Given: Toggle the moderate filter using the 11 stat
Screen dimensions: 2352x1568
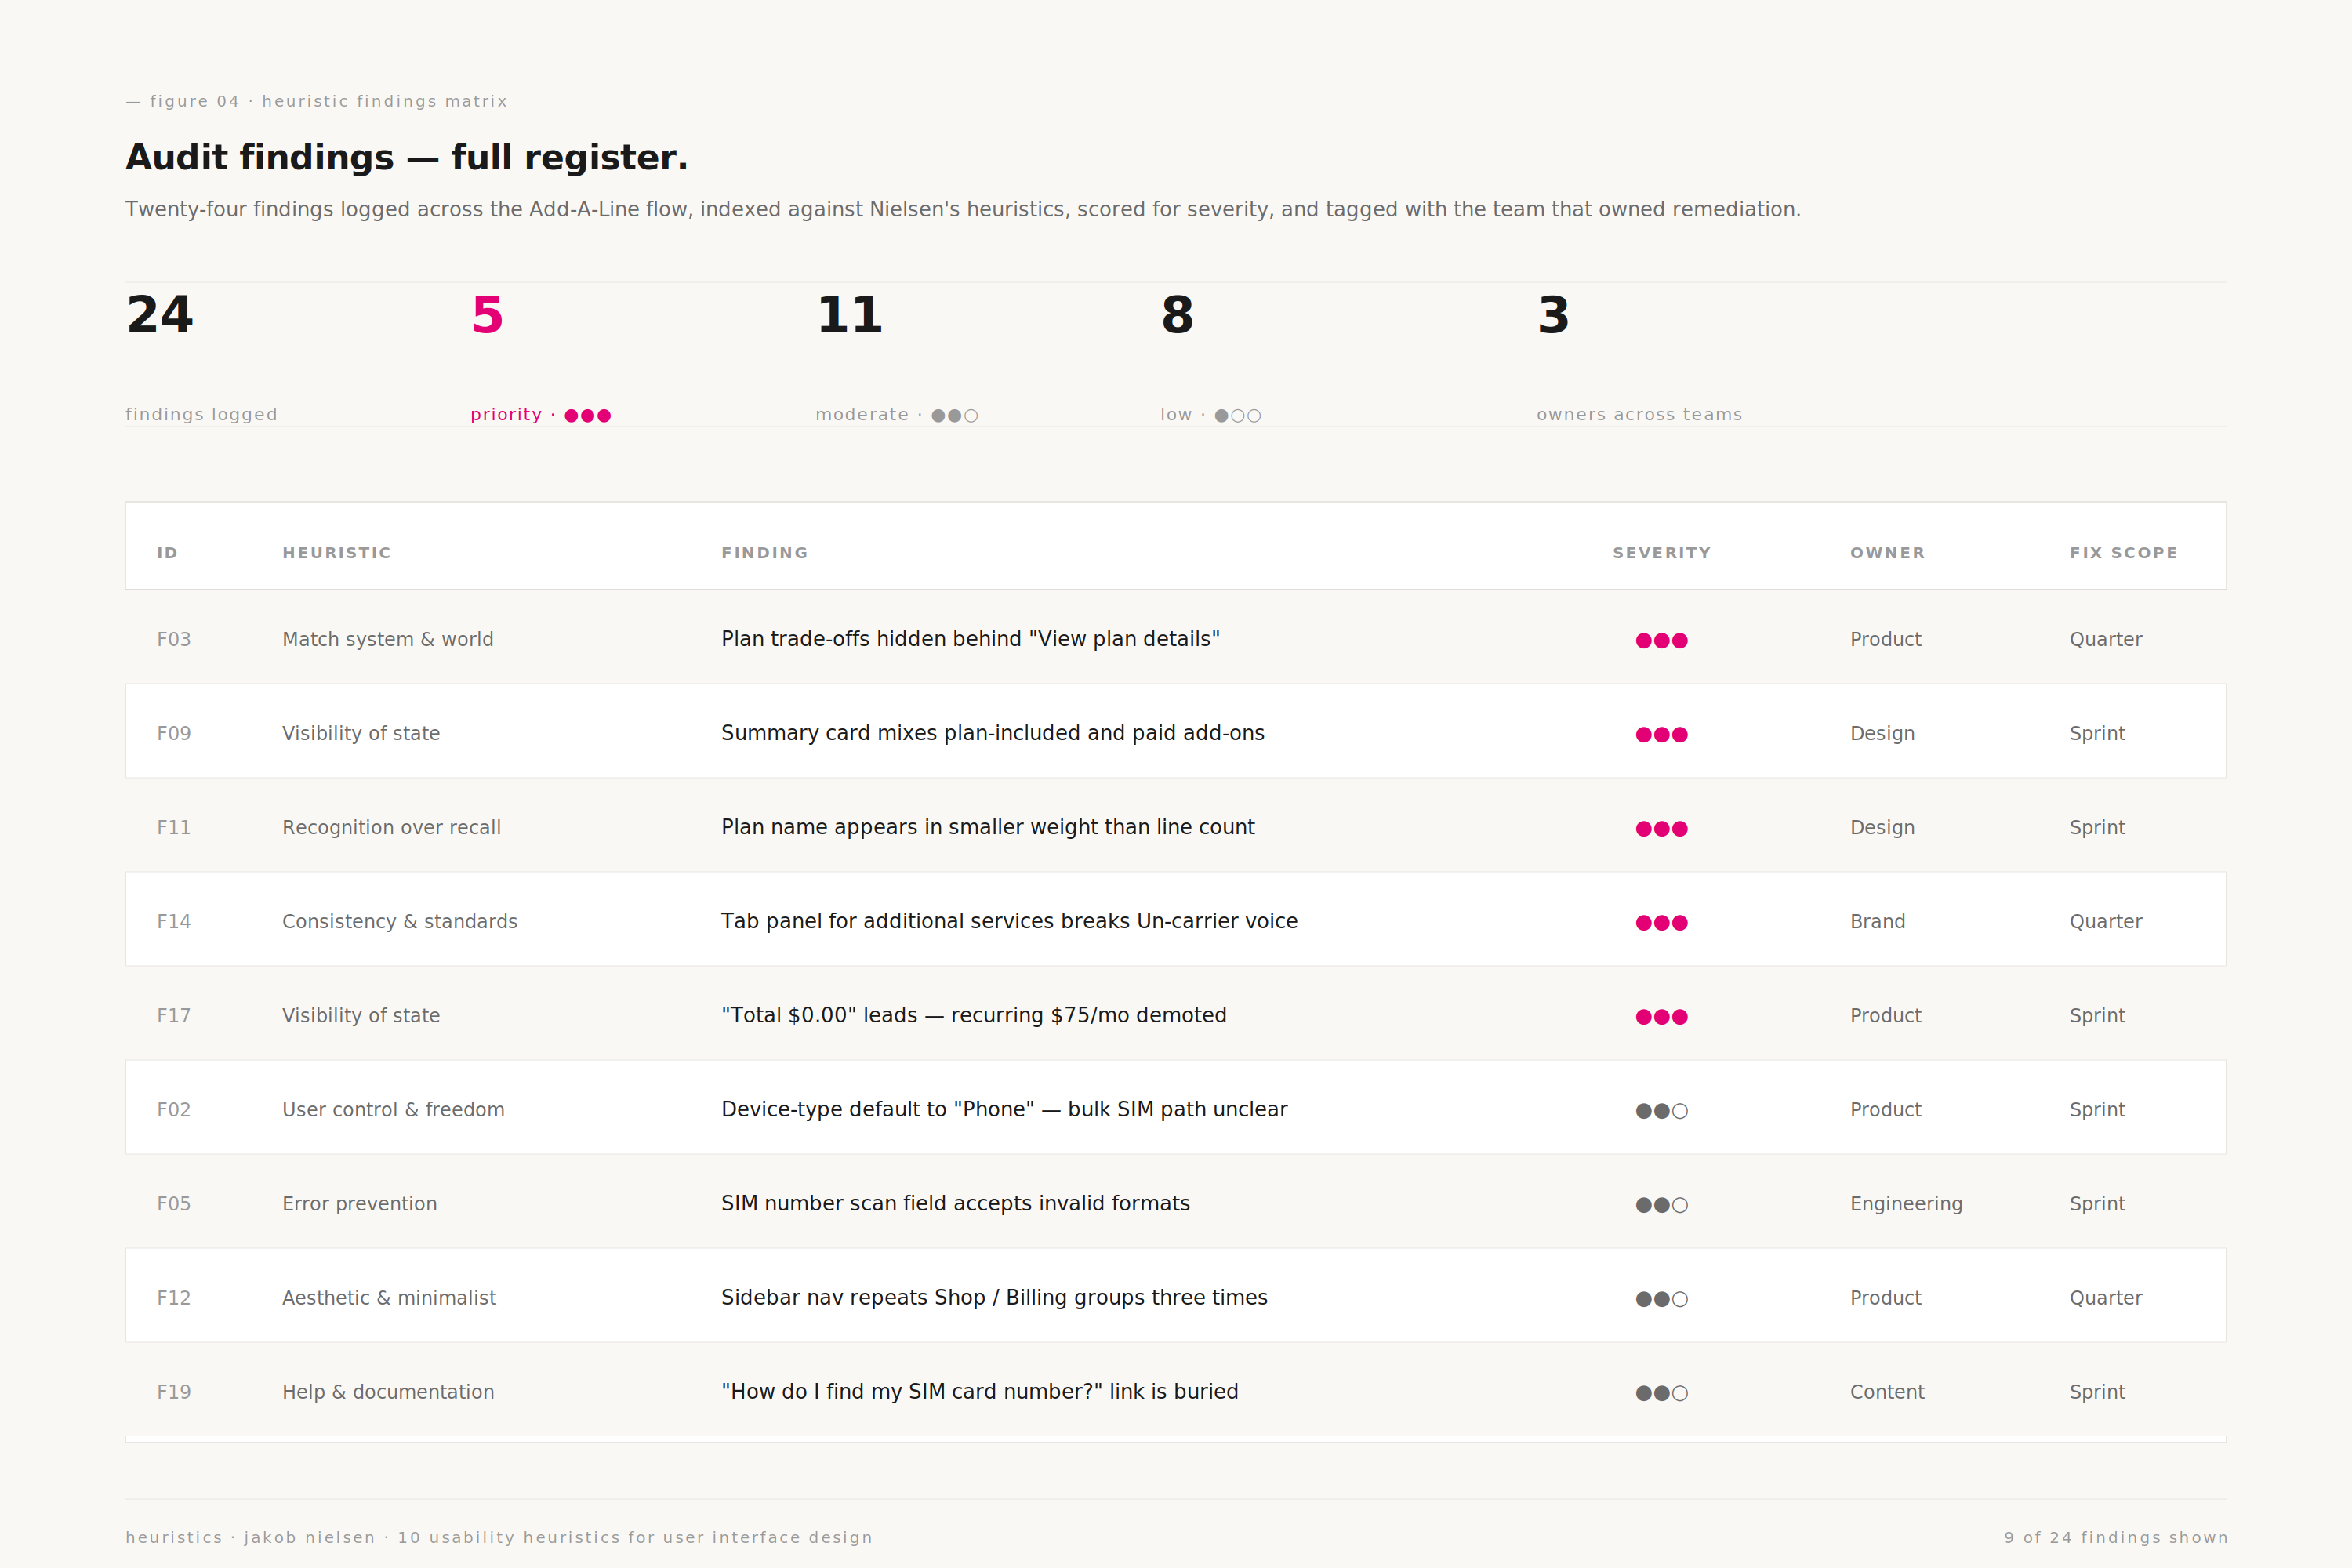Looking at the screenshot, I should click(x=849, y=316).
